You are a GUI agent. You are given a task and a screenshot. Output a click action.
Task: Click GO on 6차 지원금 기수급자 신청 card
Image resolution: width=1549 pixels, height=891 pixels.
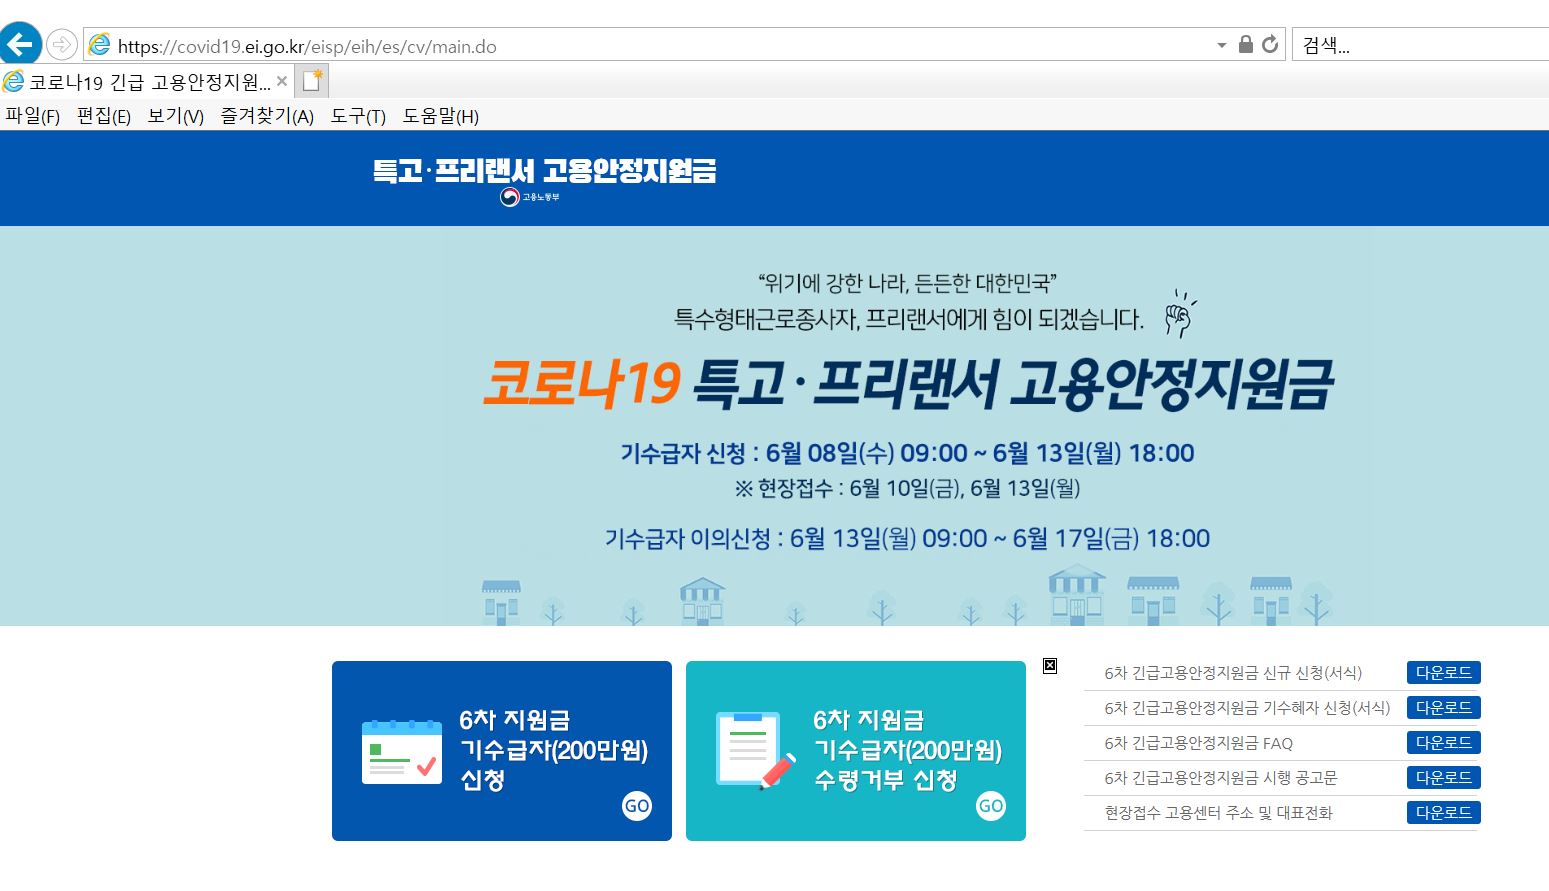637,805
